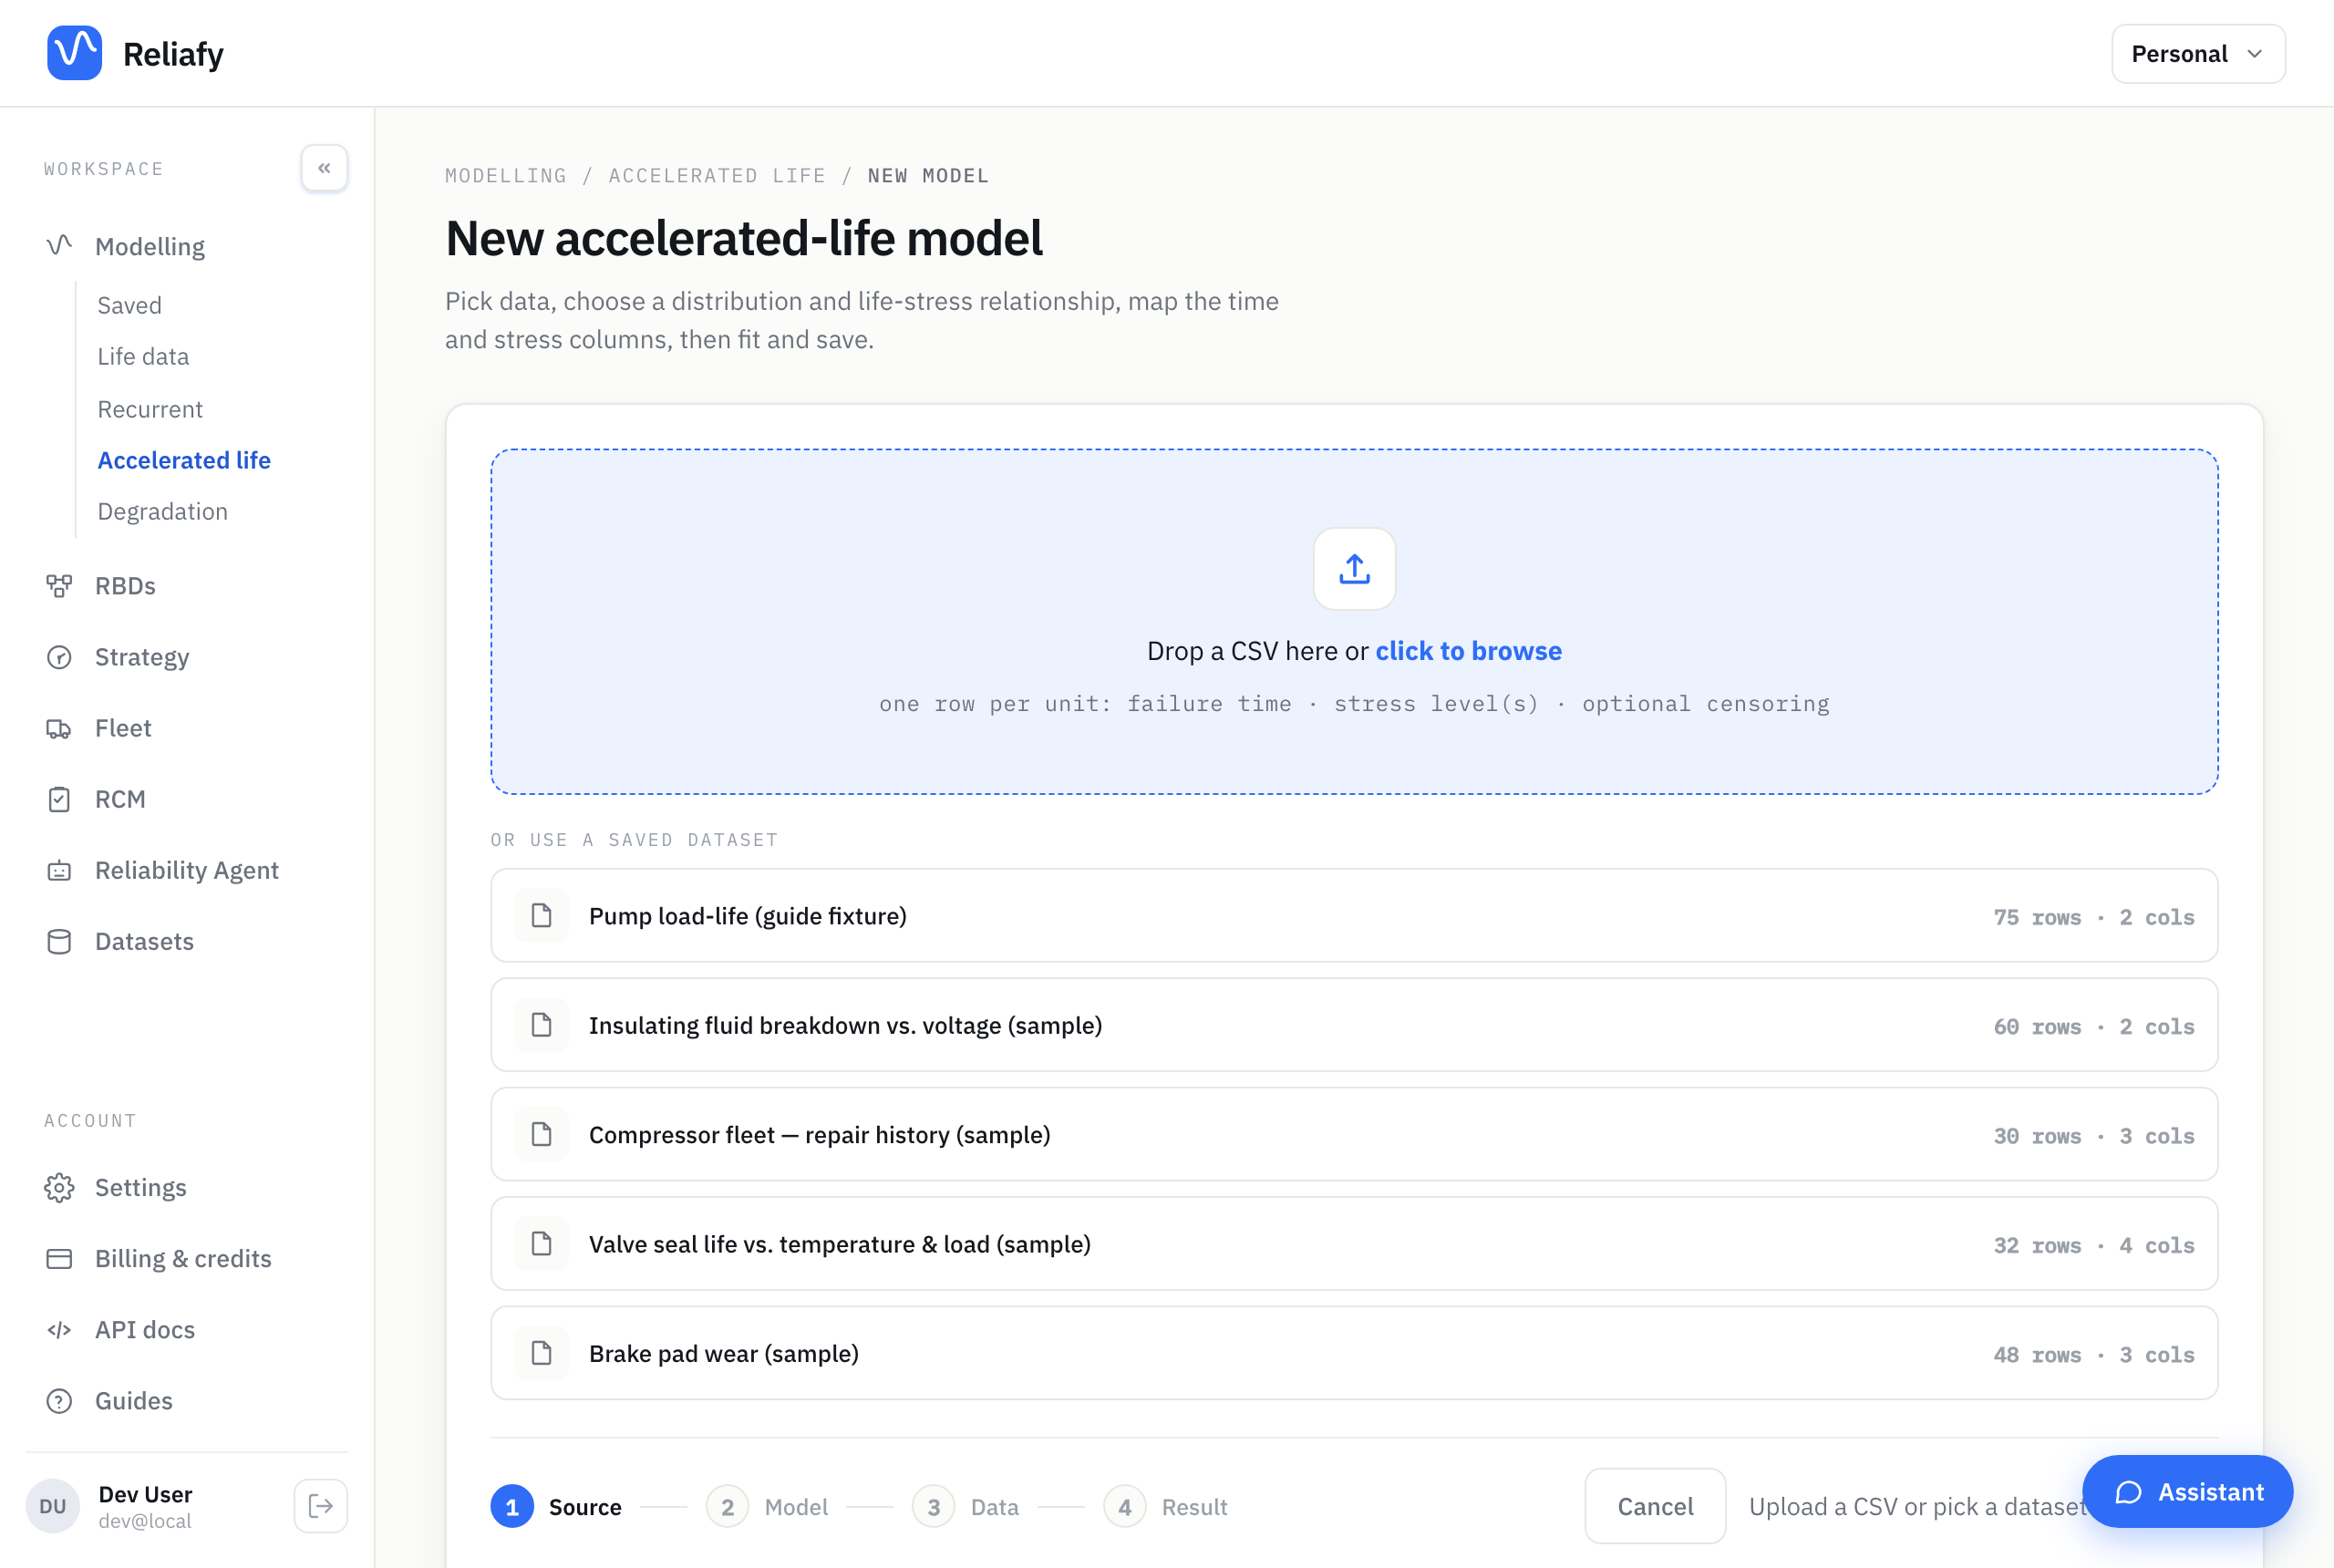The width and height of the screenshot is (2334, 1568).
Task: Click the Datasets cylinder icon
Action: [59, 941]
